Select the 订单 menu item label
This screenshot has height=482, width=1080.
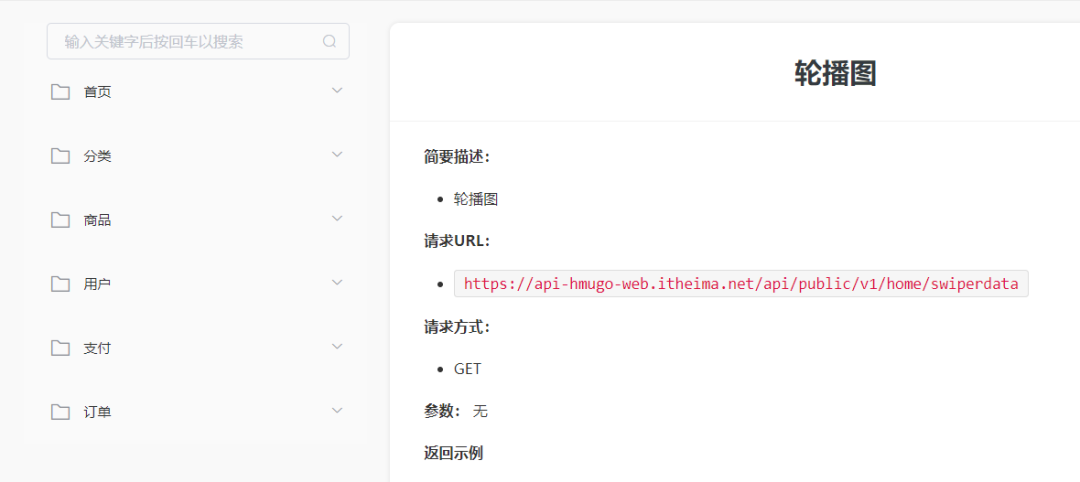point(97,412)
